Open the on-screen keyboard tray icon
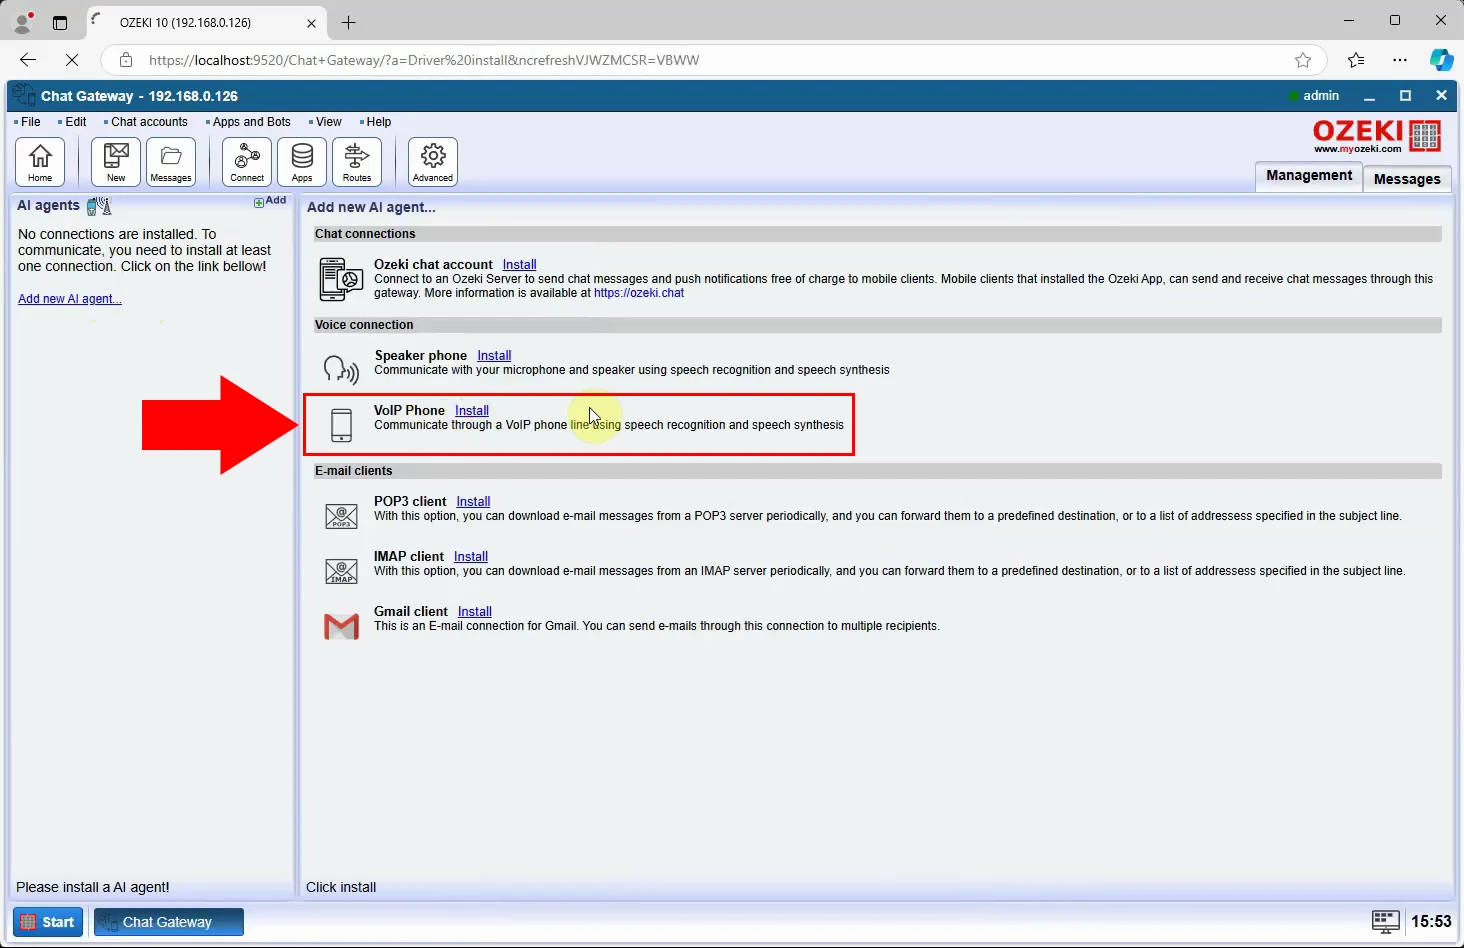Screen dimensions: 1464x948 click(1385, 921)
